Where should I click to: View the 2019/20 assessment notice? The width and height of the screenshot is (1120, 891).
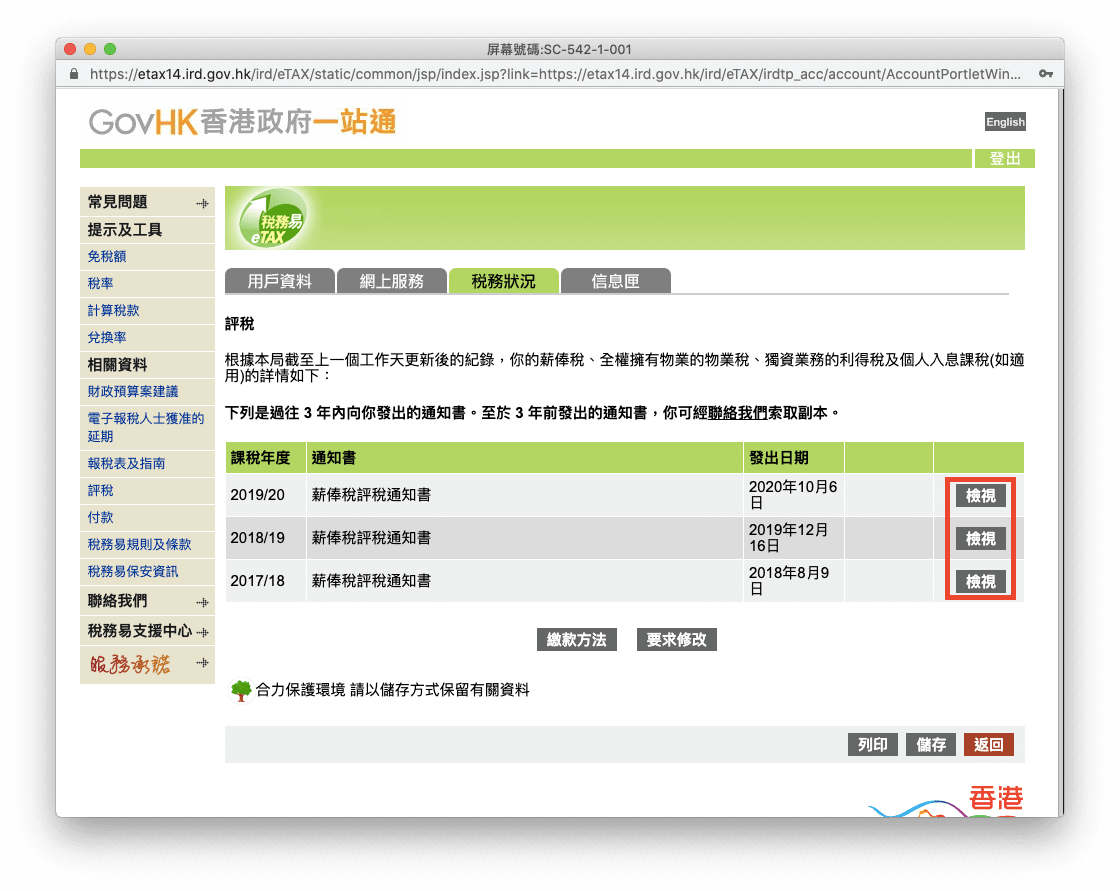click(980, 495)
